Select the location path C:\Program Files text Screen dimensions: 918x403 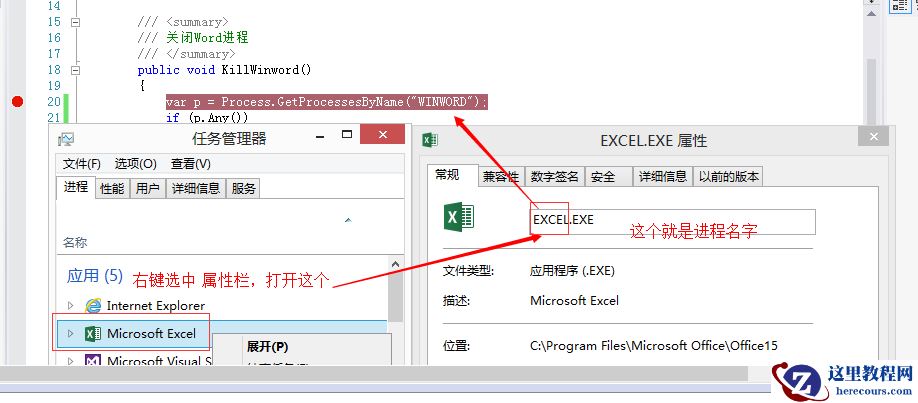coord(654,346)
